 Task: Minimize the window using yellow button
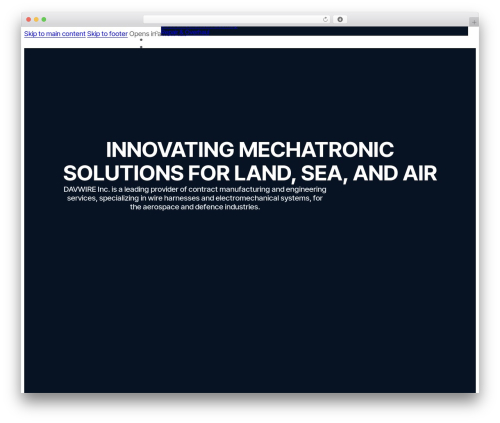tap(36, 19)
